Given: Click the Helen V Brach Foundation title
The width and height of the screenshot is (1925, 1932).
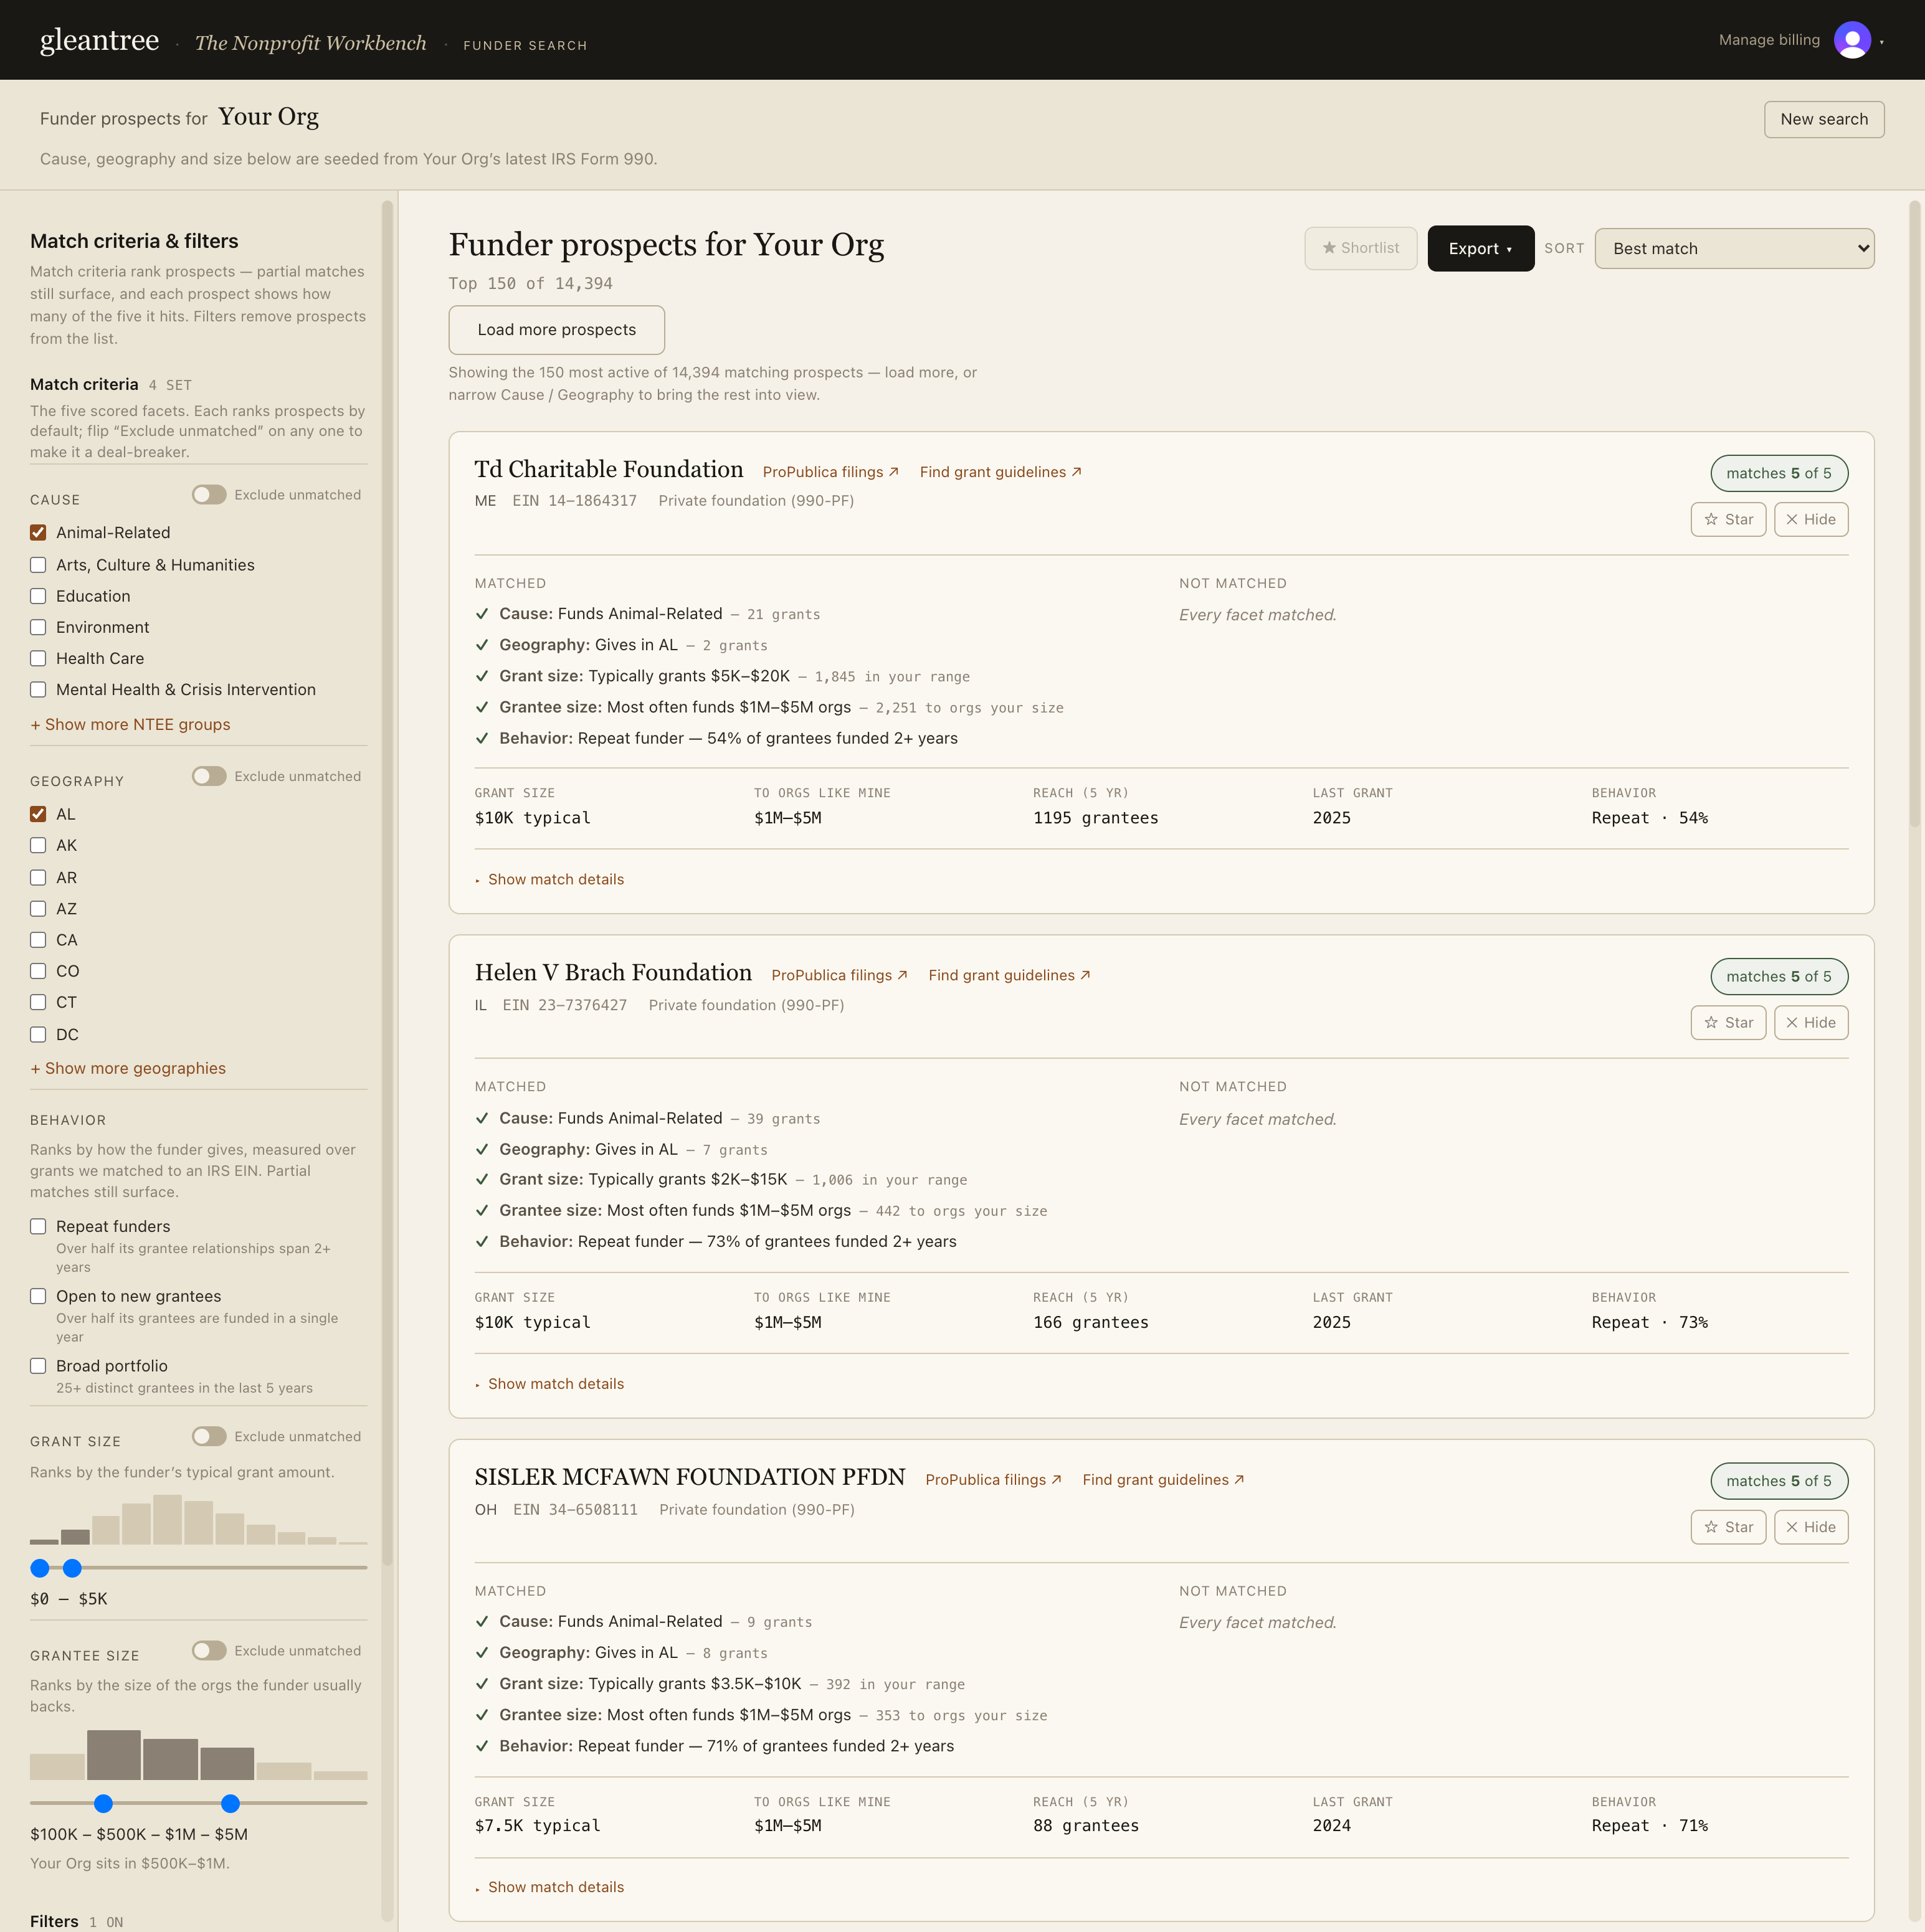Looking at the screenshot, I should coord(613,972).
